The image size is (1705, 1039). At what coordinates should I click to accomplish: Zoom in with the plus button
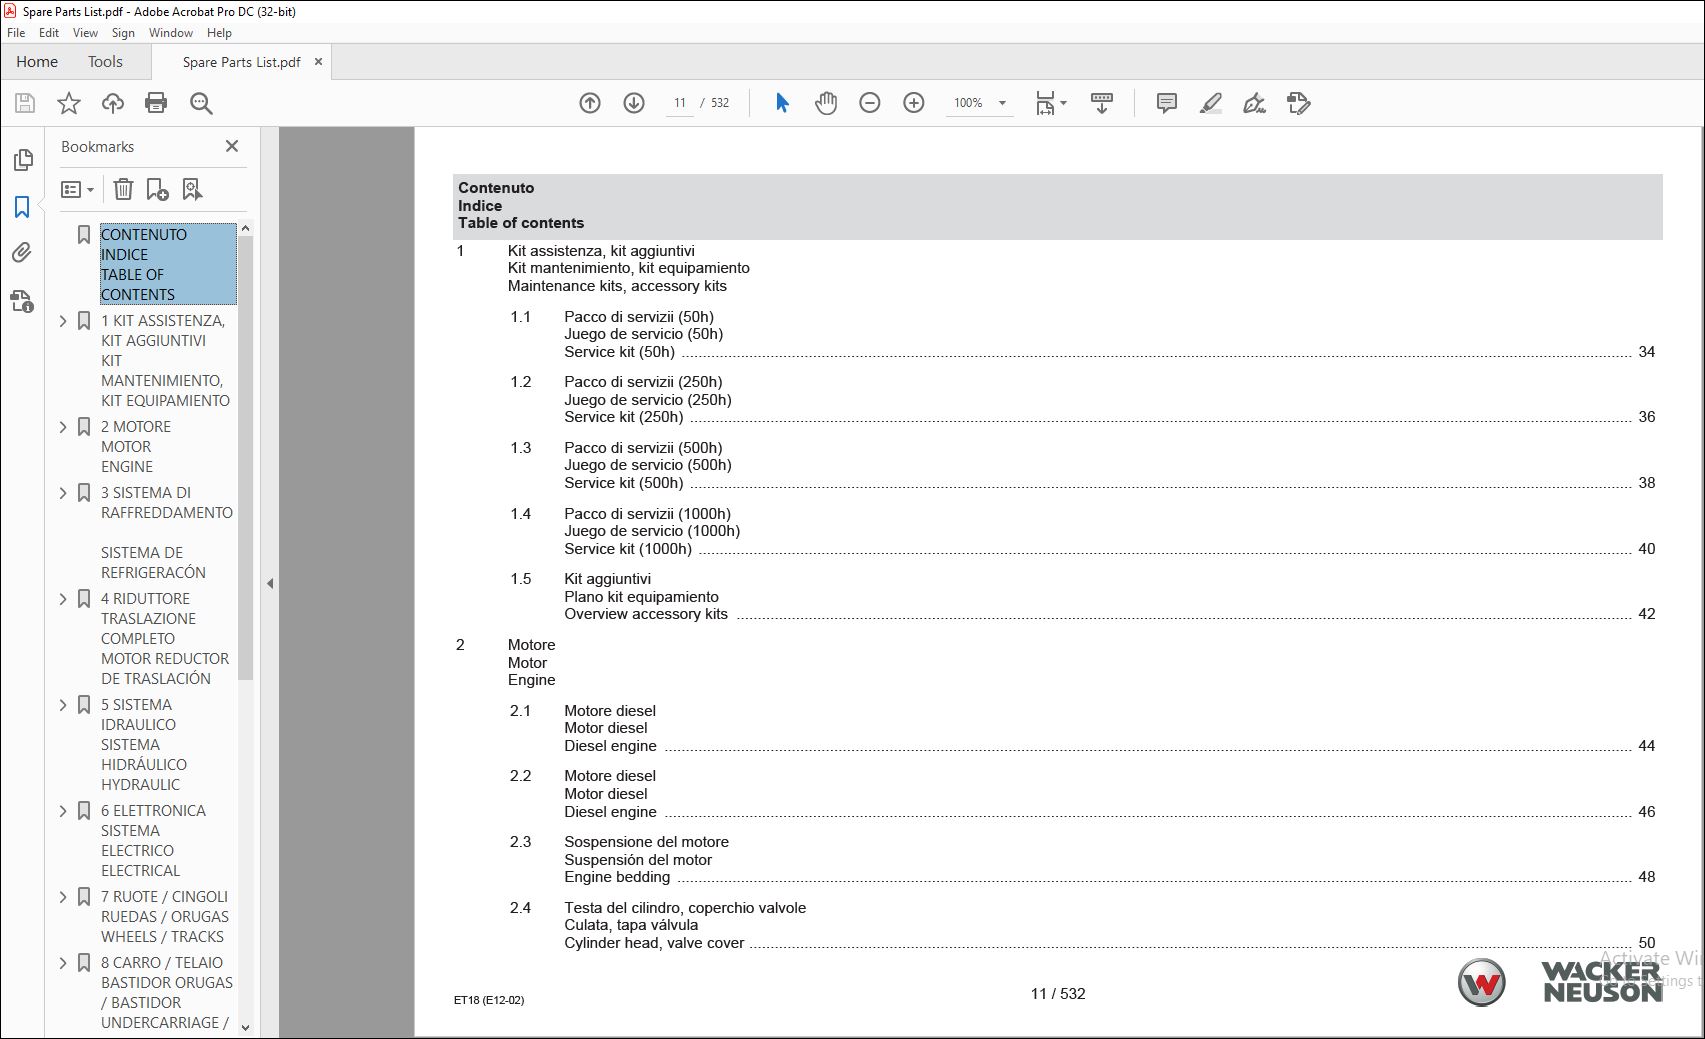click(x=914, y=103)
